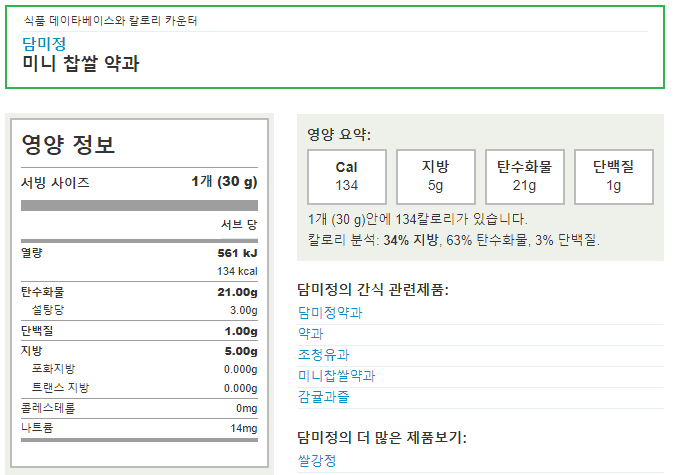Image resolution: width=677 pixels, height=475 pixels.
Task: Click the 포화지방 row label
Action: [x=53, y=368]
